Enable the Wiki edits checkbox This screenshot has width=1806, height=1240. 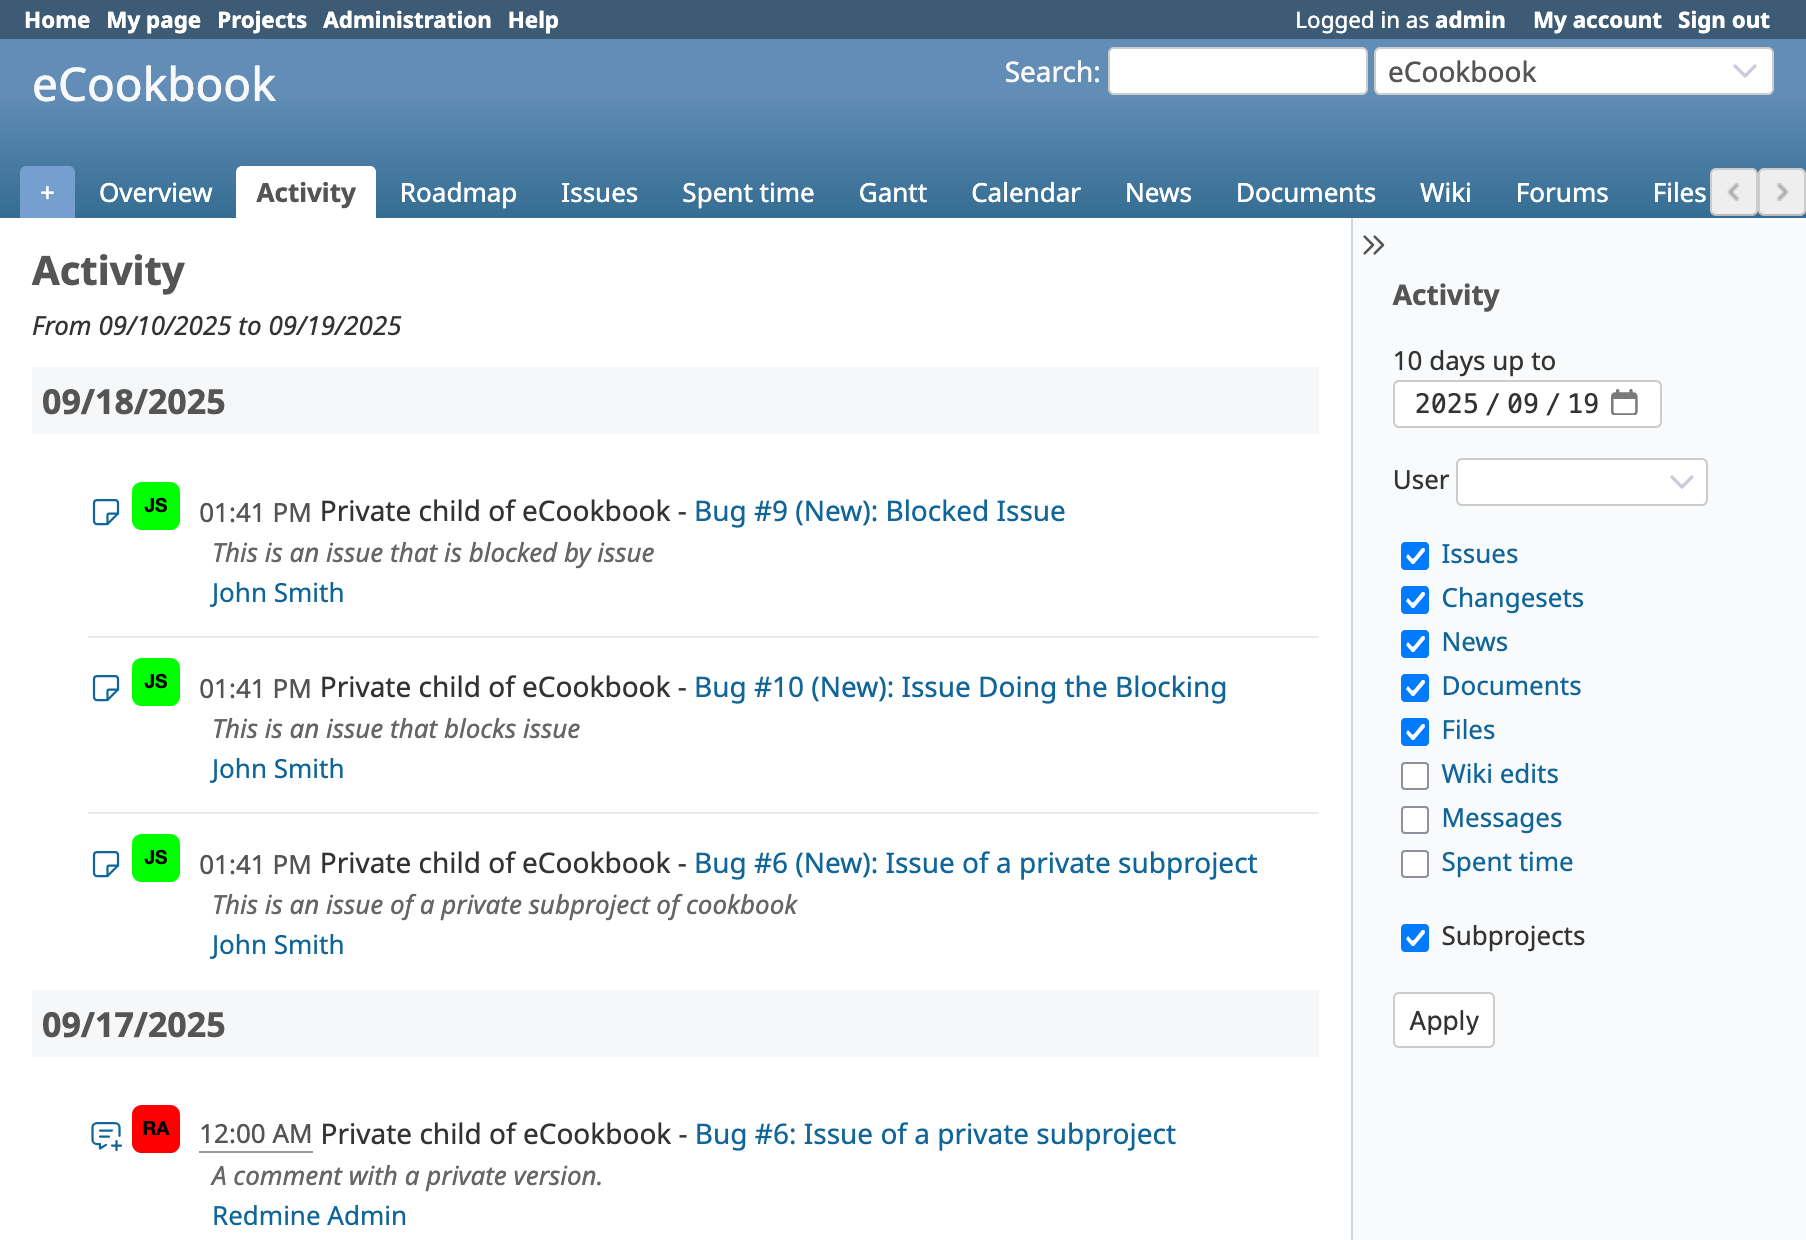point(1414,775)
